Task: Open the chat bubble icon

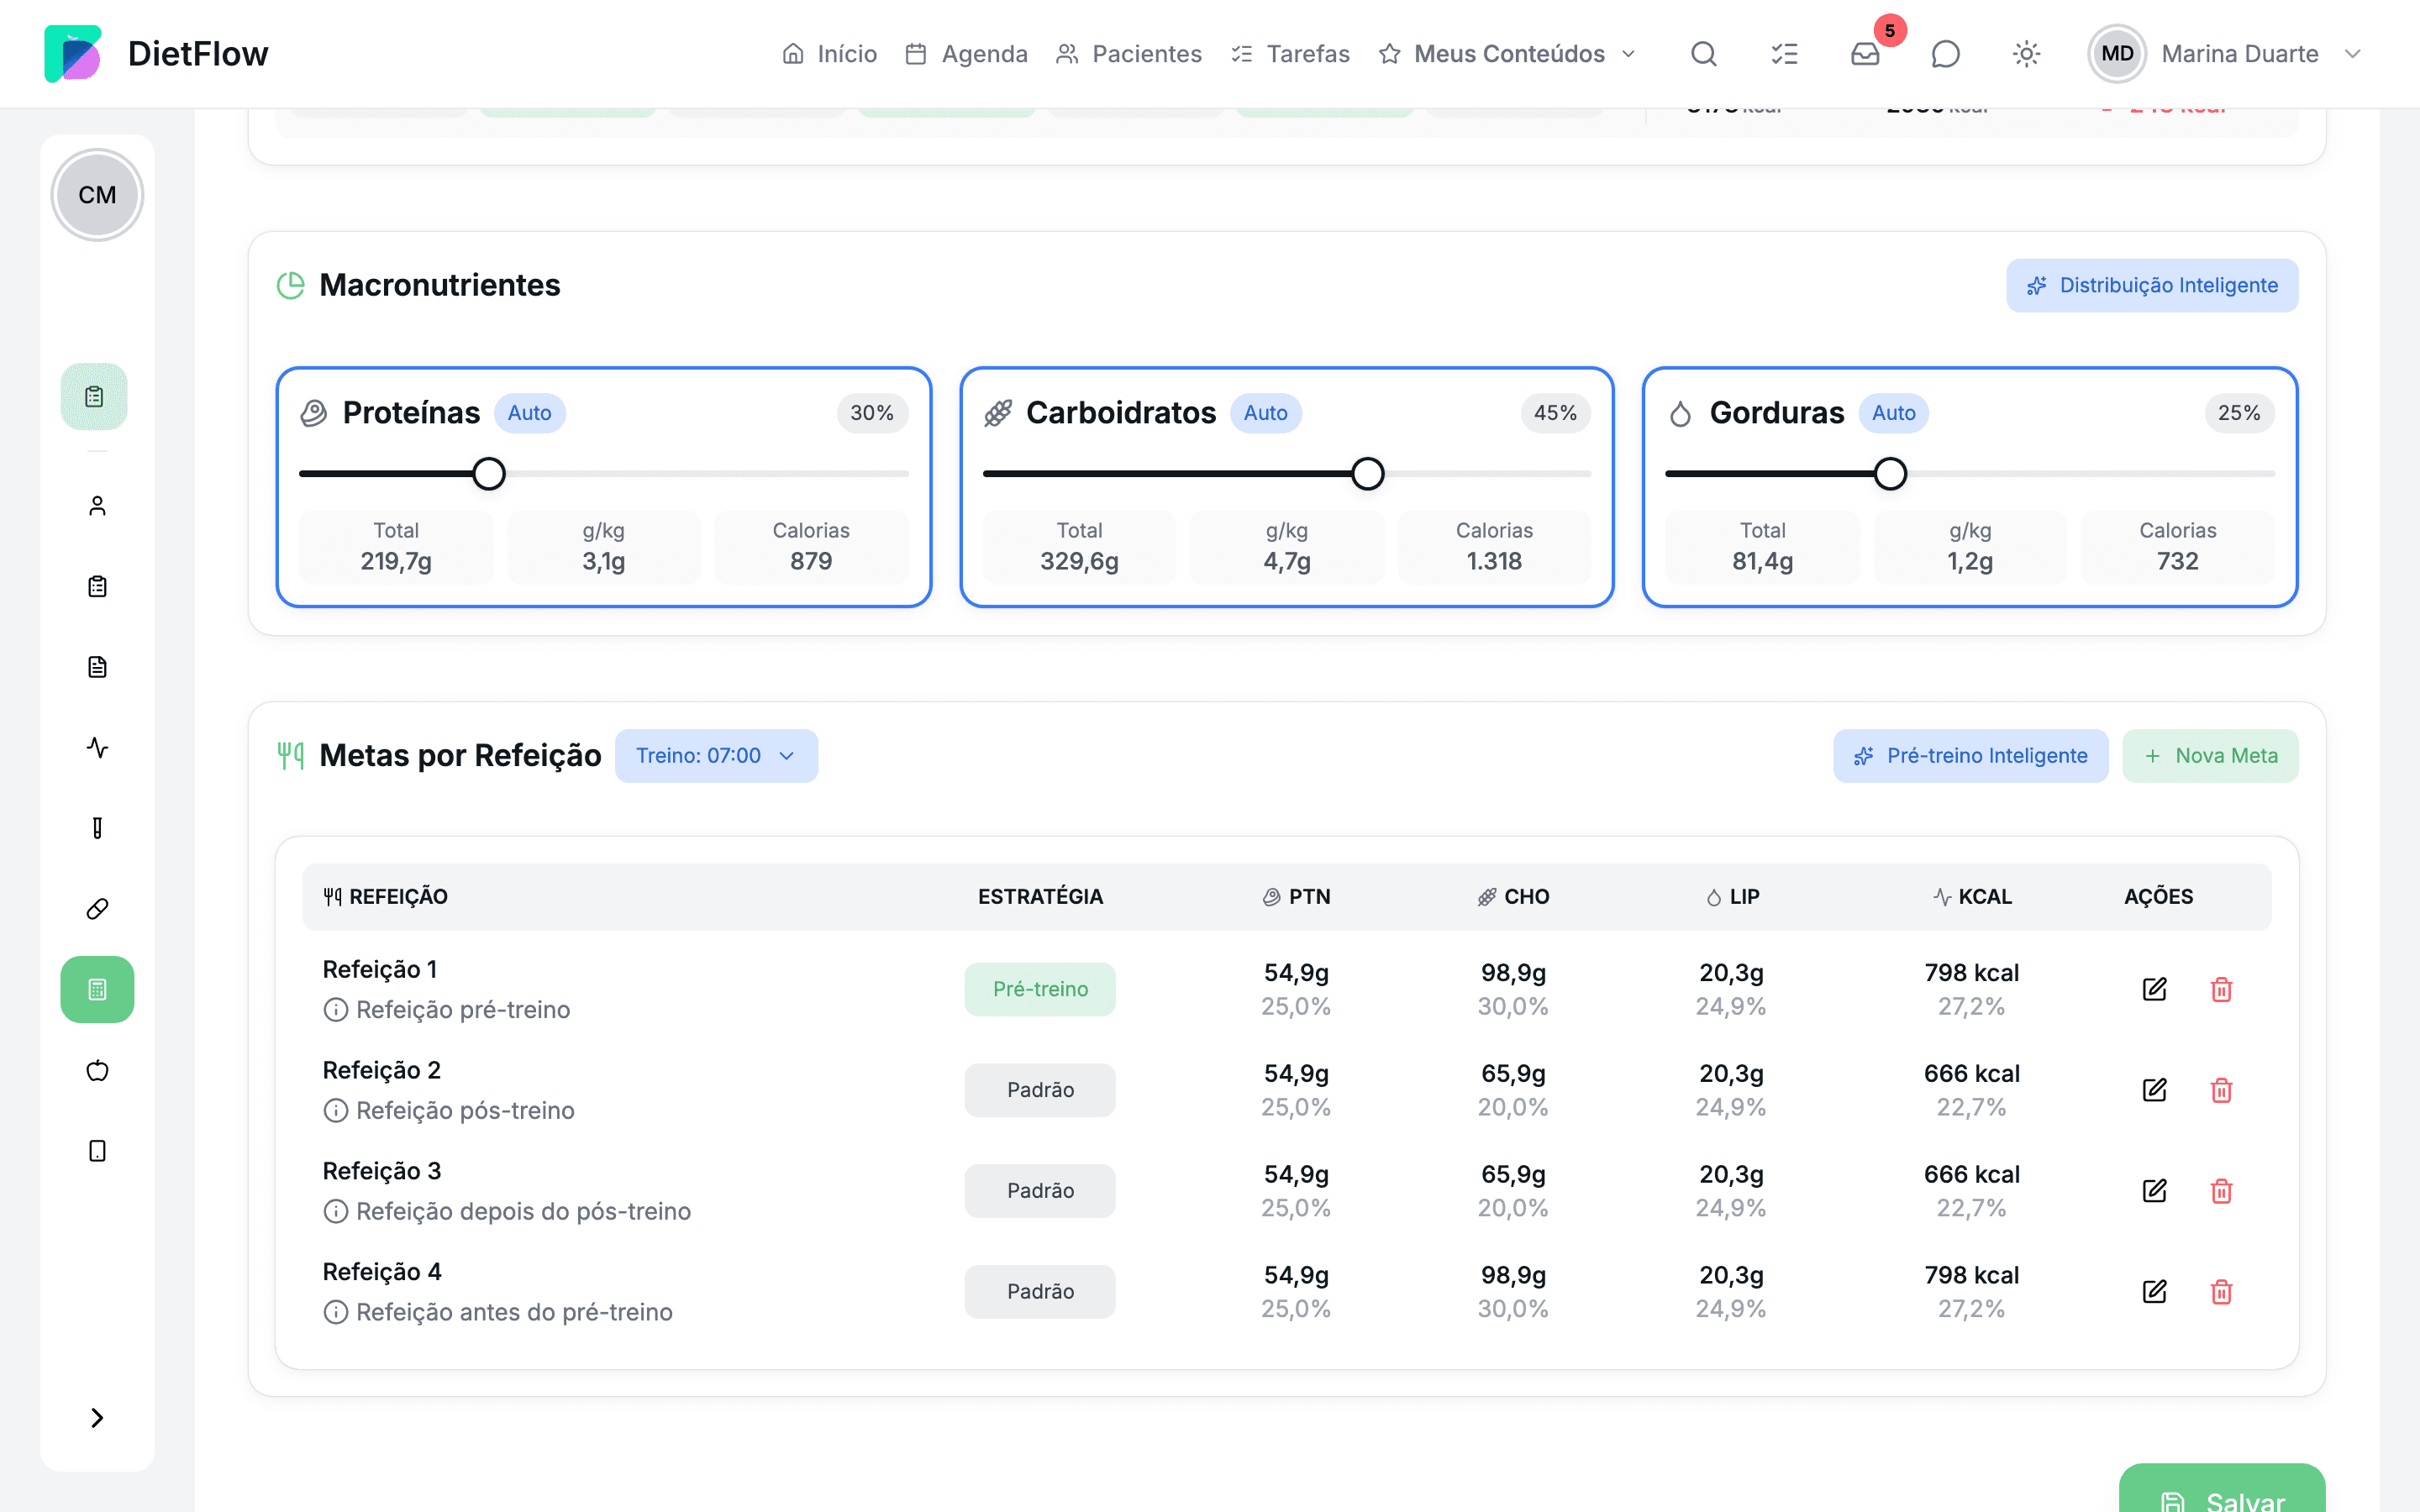Action: coord(1946,54)
